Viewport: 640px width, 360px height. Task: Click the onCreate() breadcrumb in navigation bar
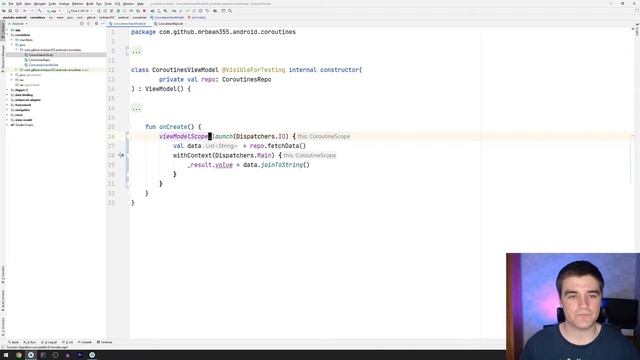[197, 18]
